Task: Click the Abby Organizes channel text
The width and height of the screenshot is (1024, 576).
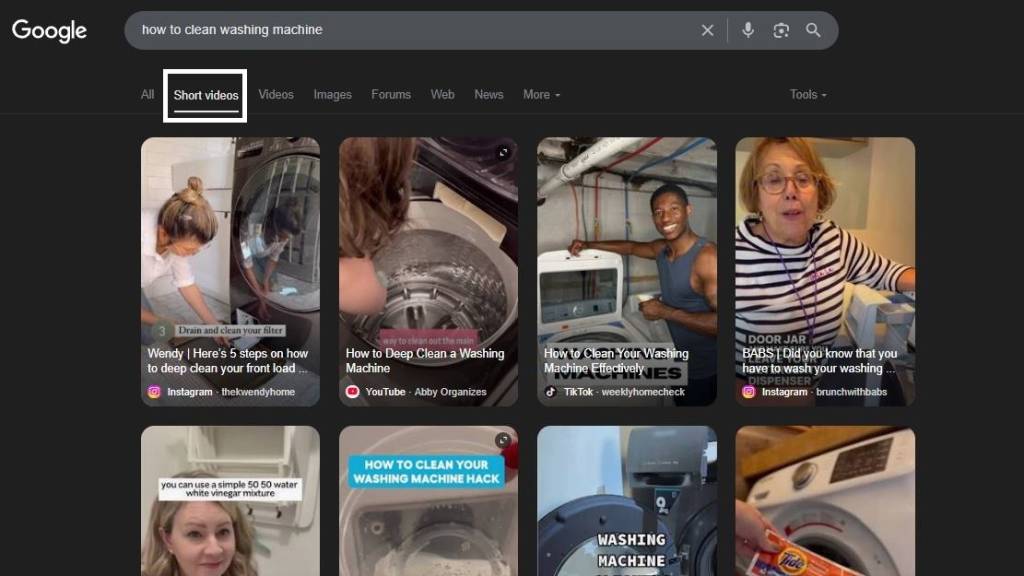Action: tap(451, 392)
